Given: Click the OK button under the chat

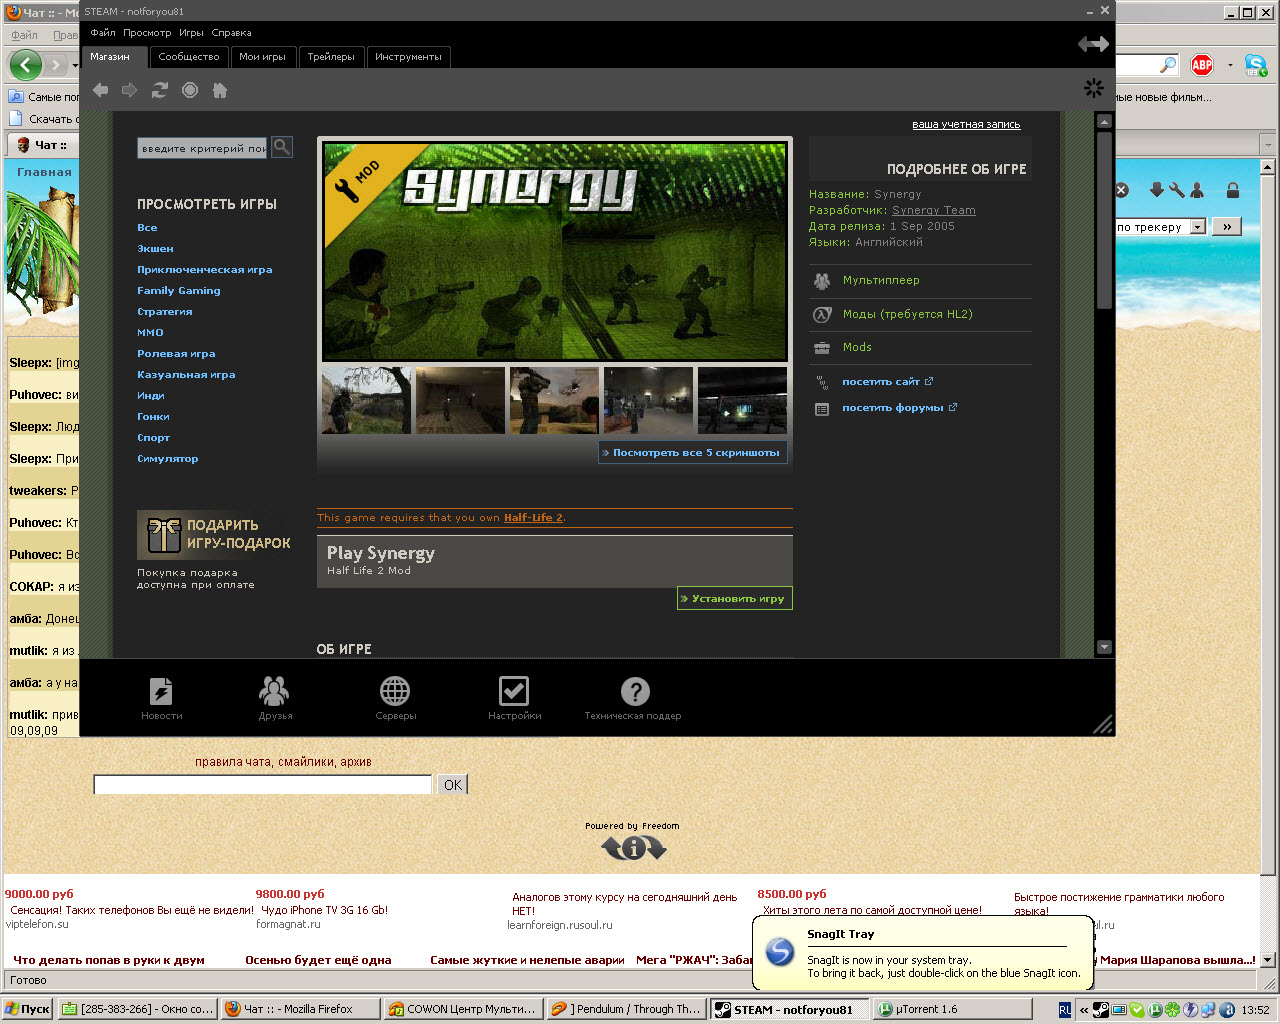Looking at the screenshot, I should (453, 785).
